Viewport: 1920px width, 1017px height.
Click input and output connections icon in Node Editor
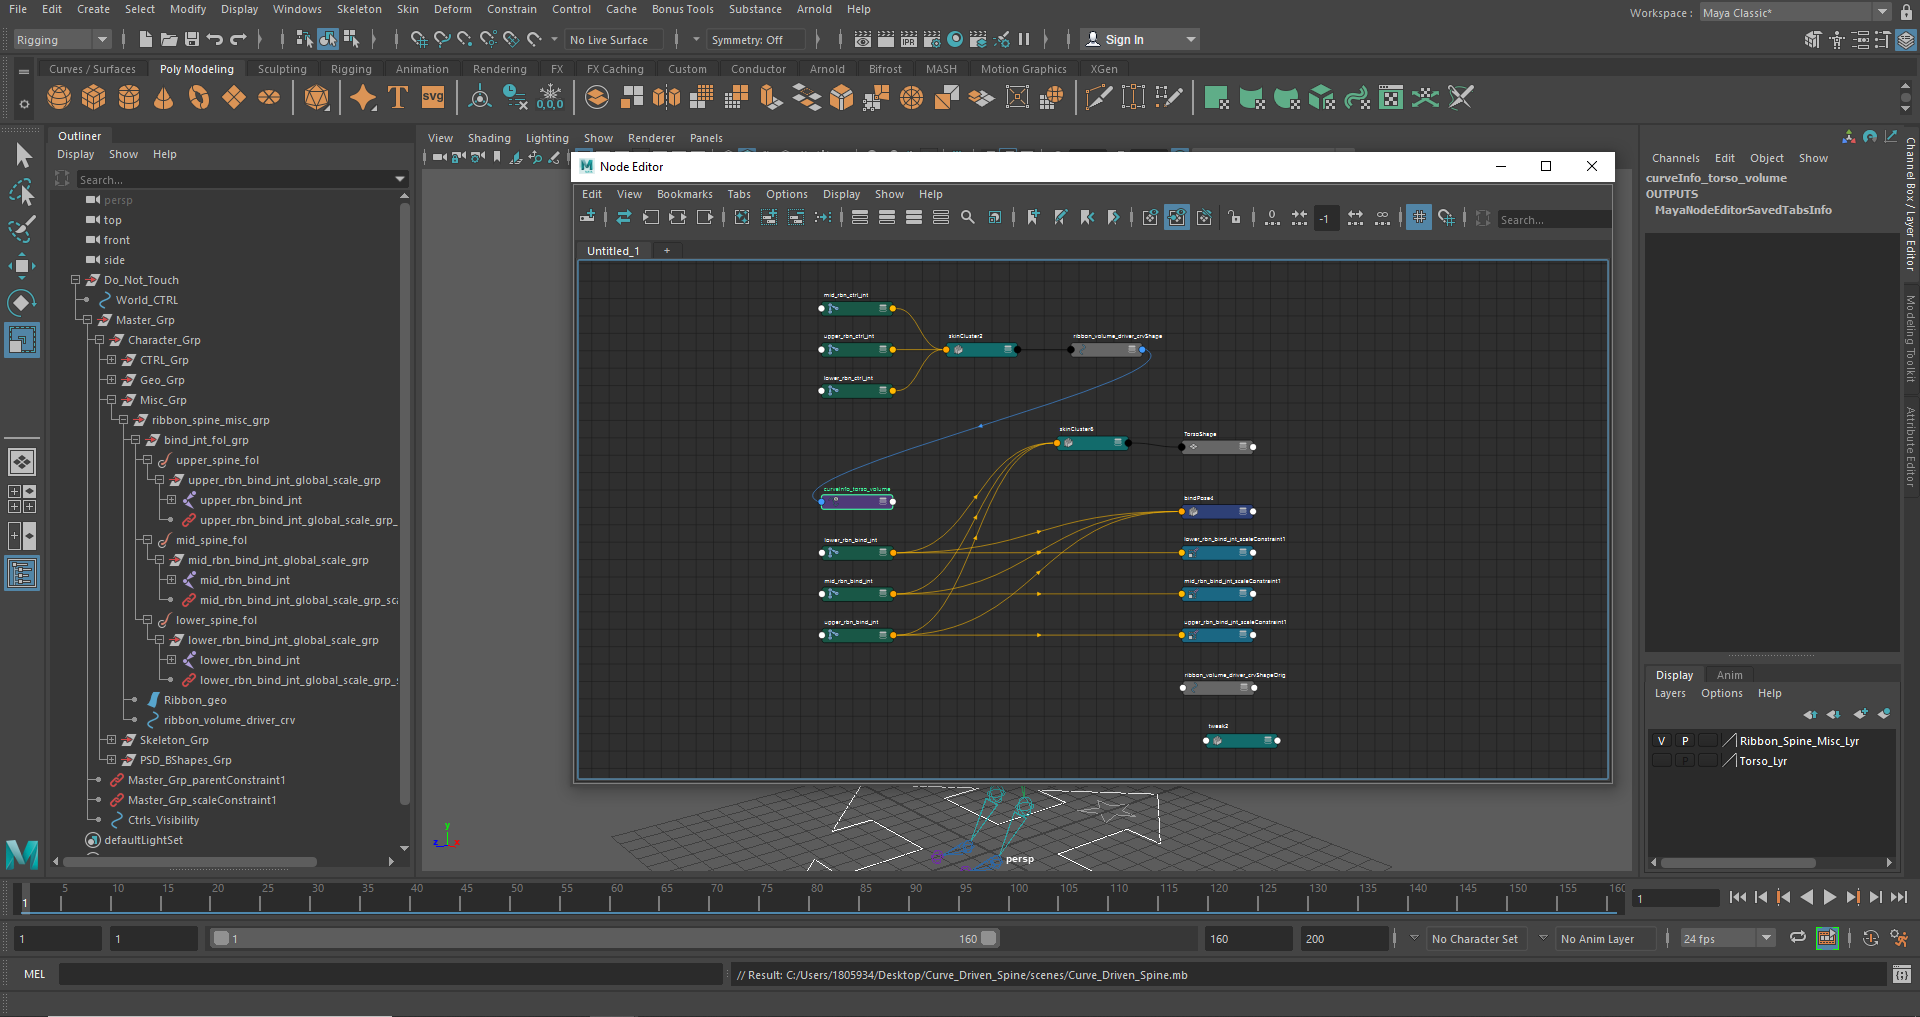point(677,217)
